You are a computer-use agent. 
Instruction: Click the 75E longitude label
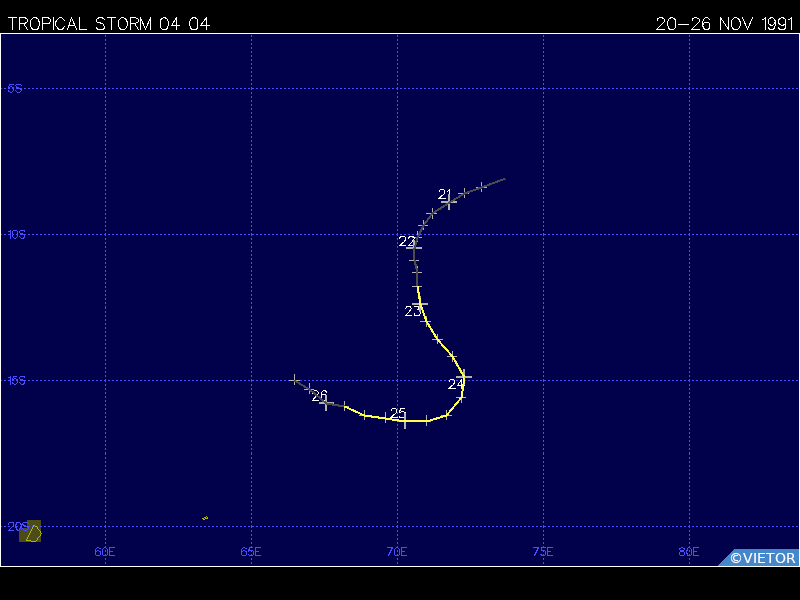point(543,552)
